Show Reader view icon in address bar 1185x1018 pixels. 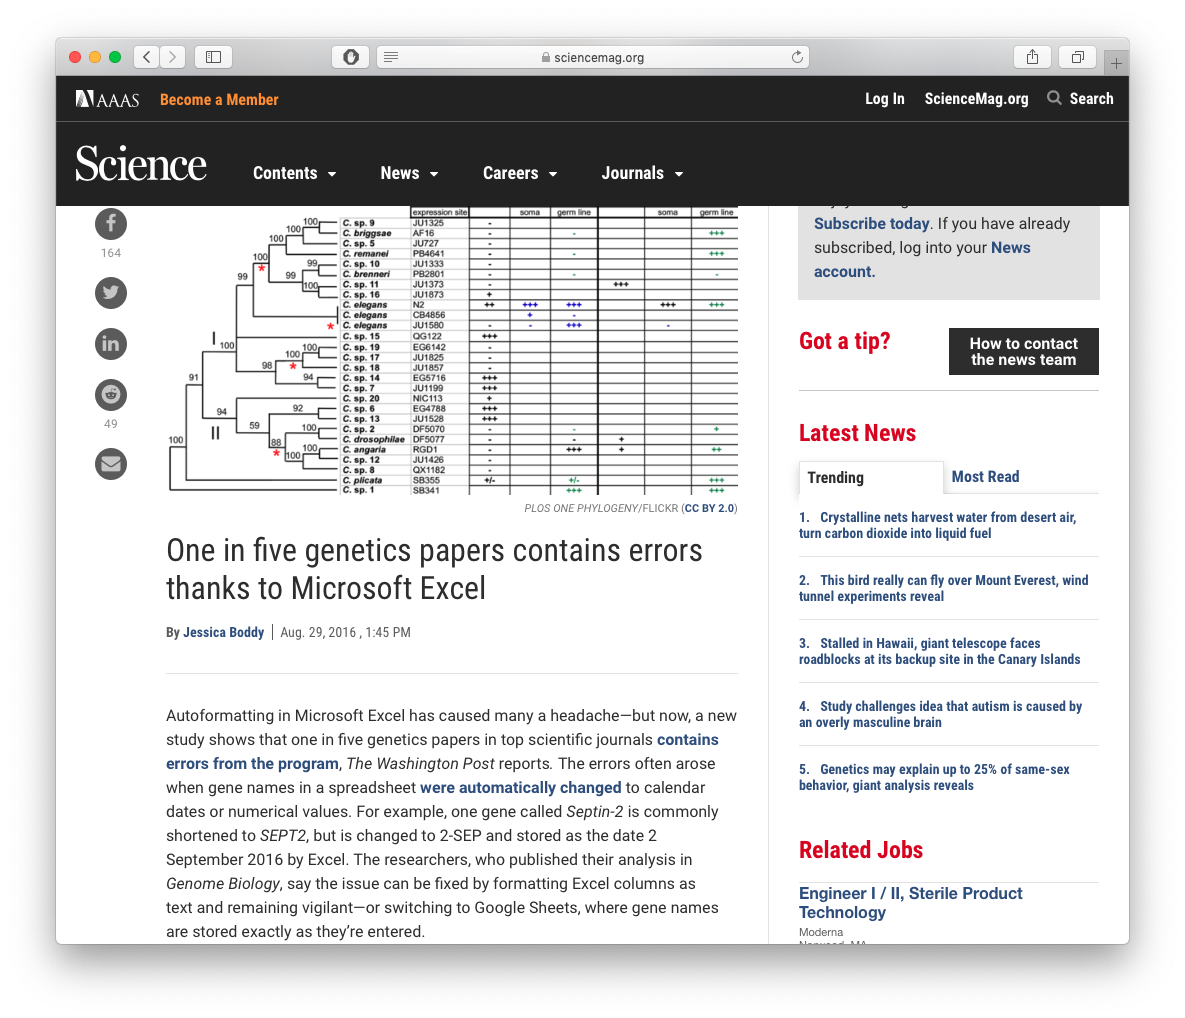point(391,57)
